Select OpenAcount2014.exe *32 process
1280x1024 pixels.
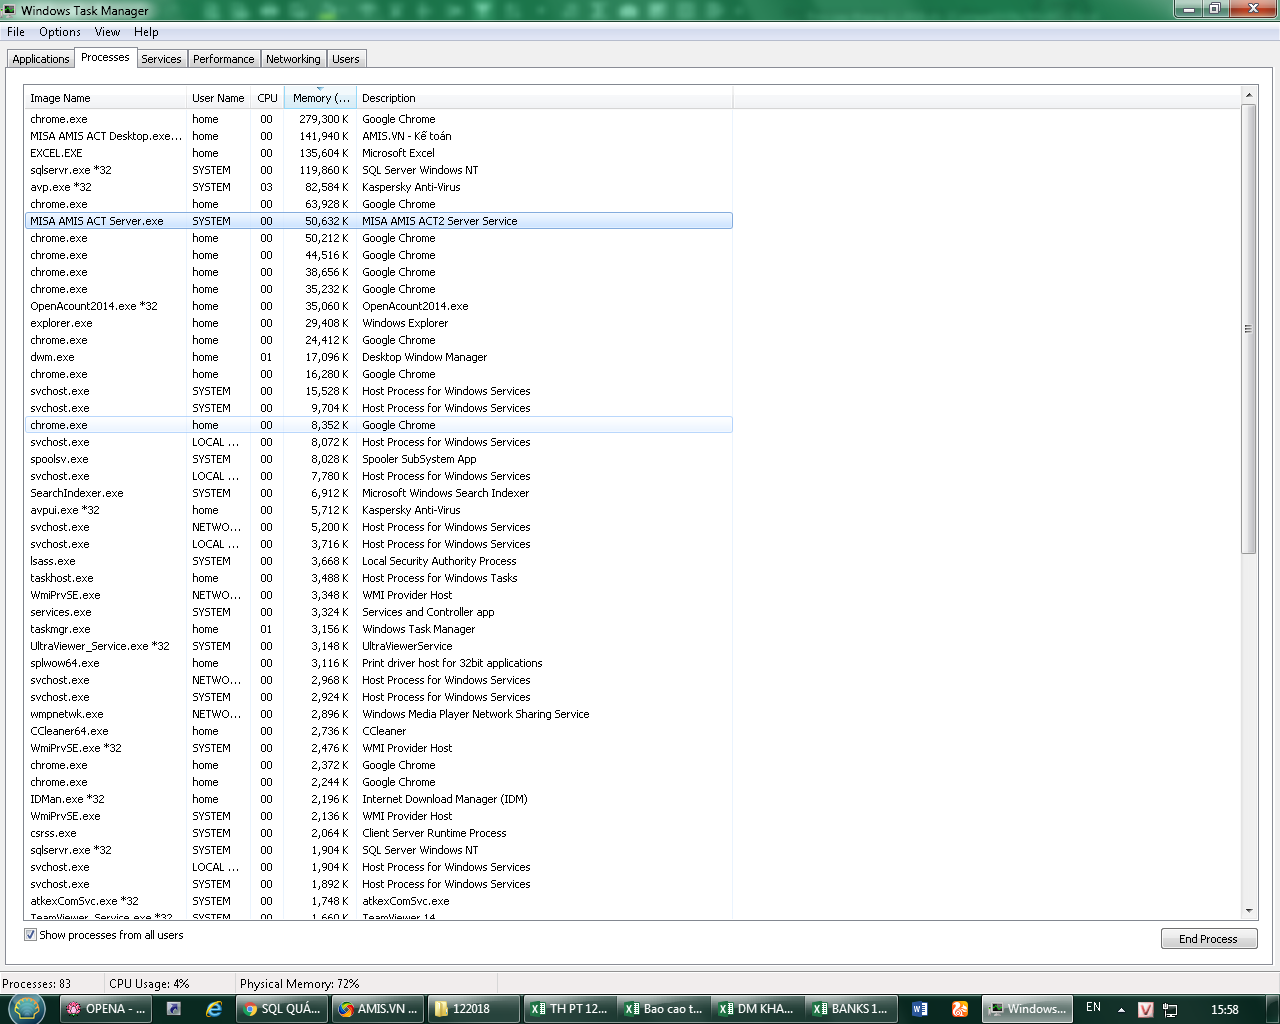[x=379, y=306]
